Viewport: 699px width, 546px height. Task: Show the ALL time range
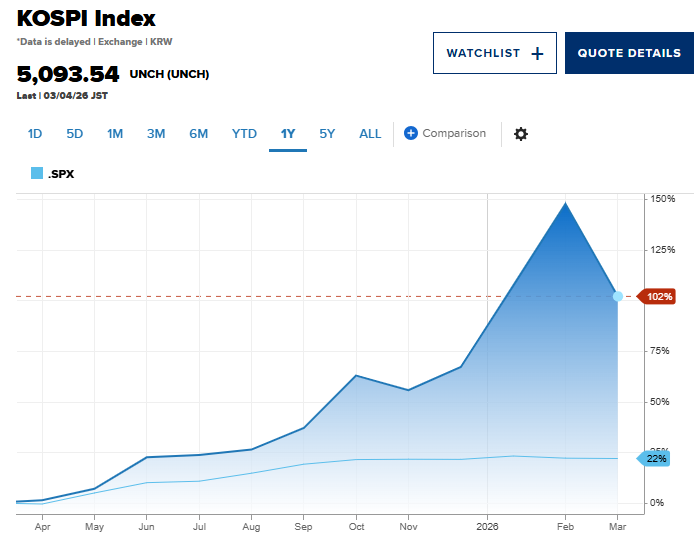tap(370, 134)
